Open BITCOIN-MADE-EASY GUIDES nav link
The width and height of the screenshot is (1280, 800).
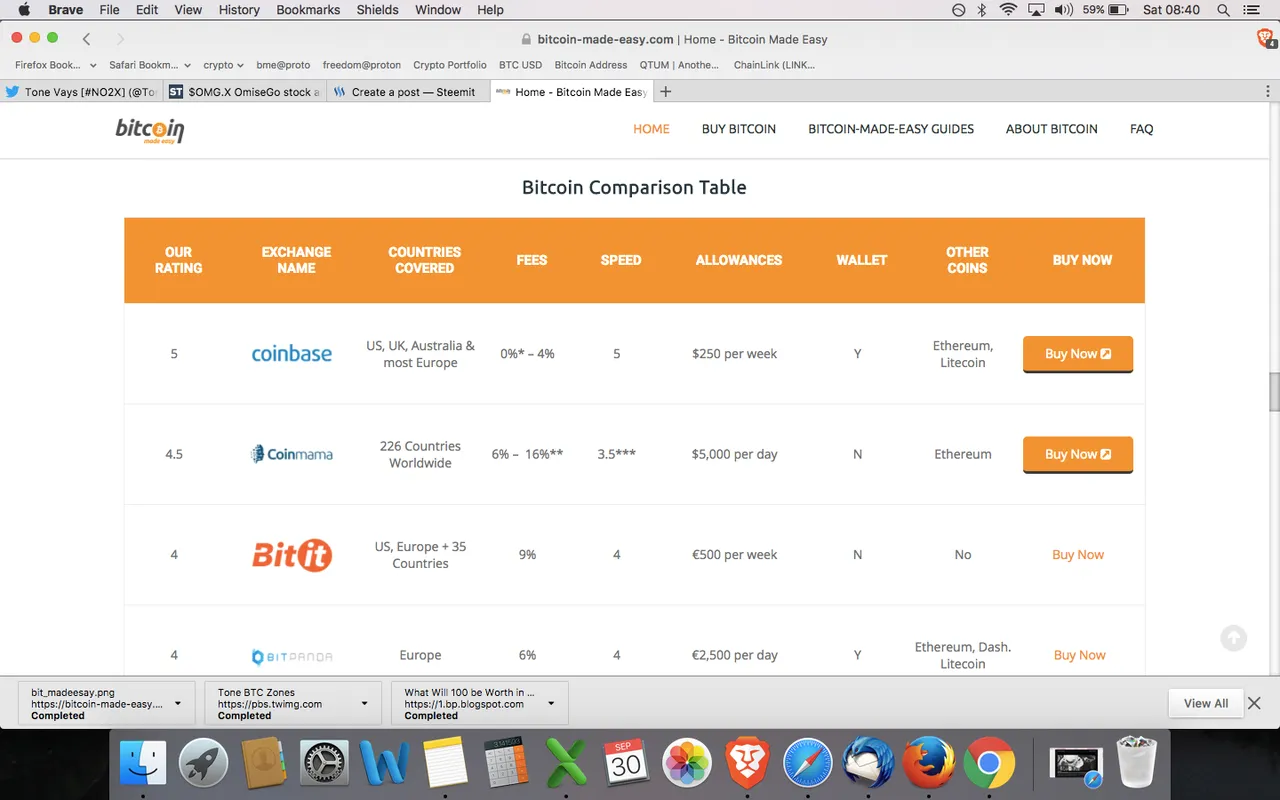[x=891, y=129]
